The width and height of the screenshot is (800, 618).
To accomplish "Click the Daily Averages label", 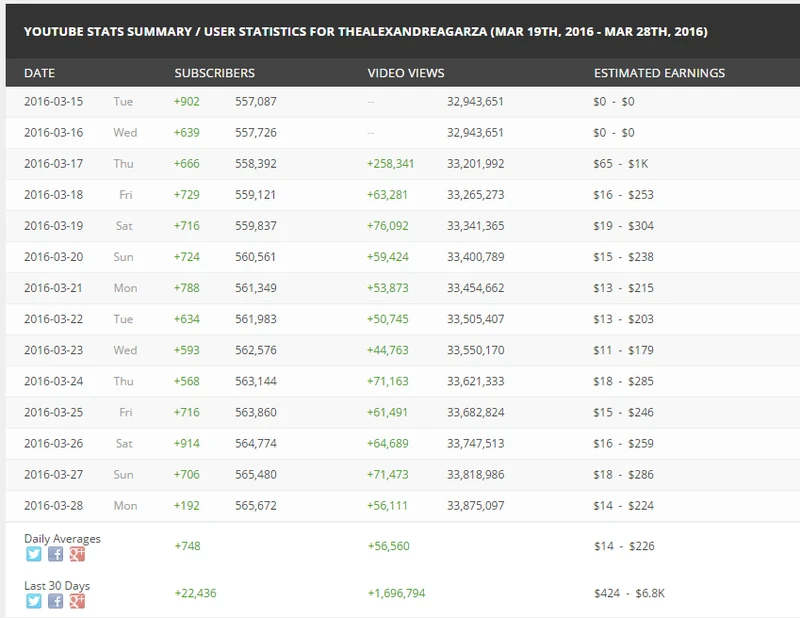I will point(62,539).
